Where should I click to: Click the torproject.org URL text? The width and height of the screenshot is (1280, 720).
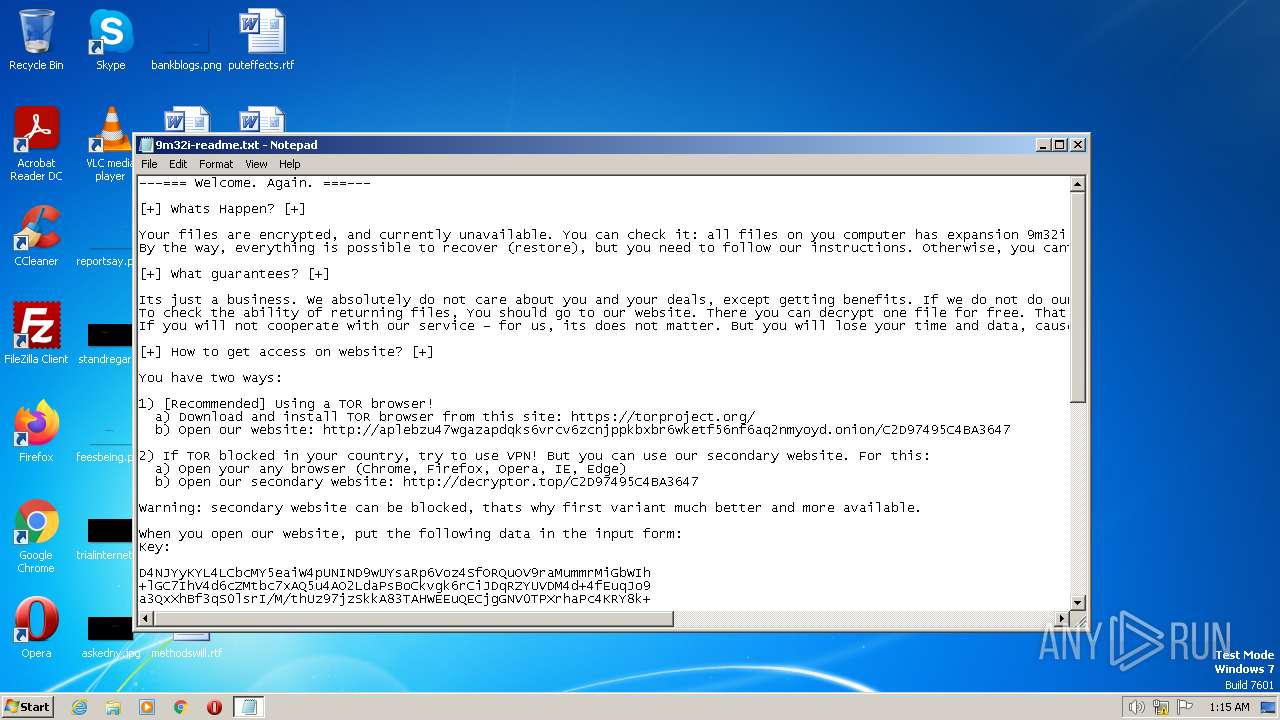point(663,417)
